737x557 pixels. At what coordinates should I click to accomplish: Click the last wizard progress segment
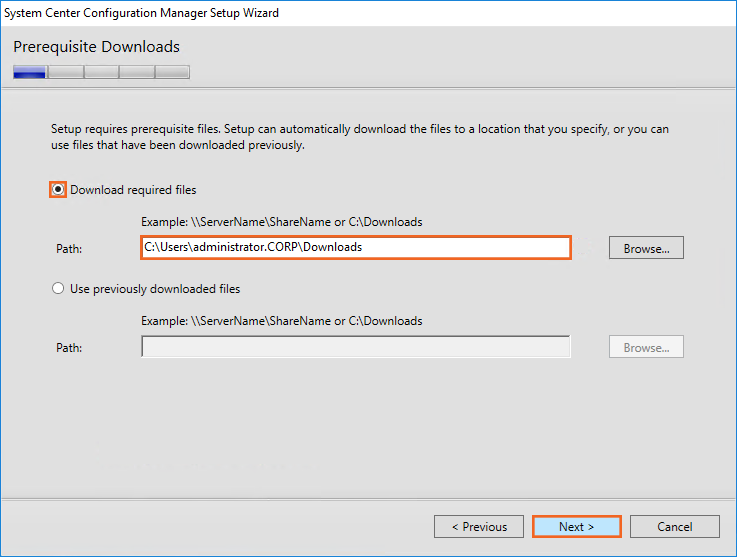coord(172,72)
